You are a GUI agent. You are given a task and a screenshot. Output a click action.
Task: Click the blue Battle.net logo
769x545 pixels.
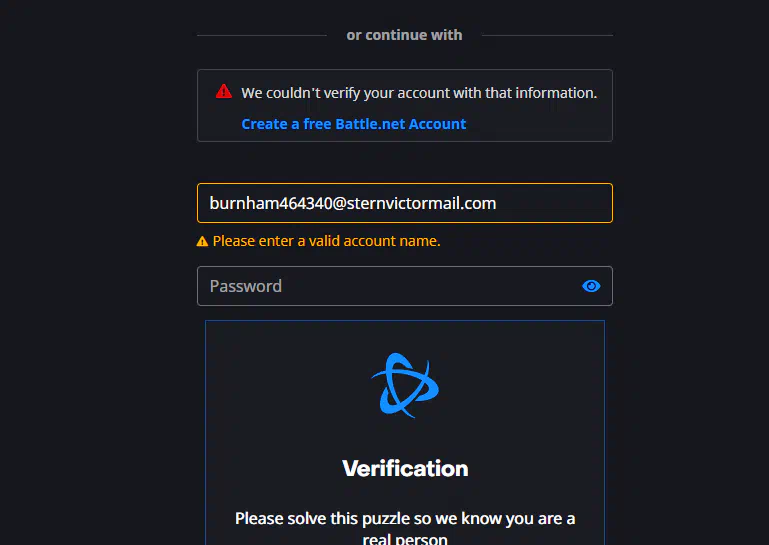pos(405,386)
